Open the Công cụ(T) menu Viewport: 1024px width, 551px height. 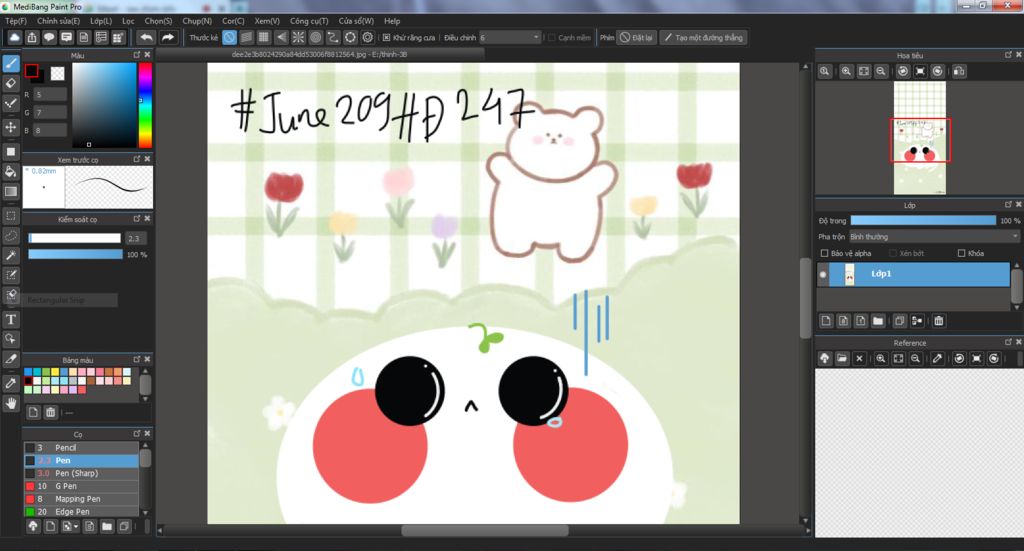click(x=309, y=21)
